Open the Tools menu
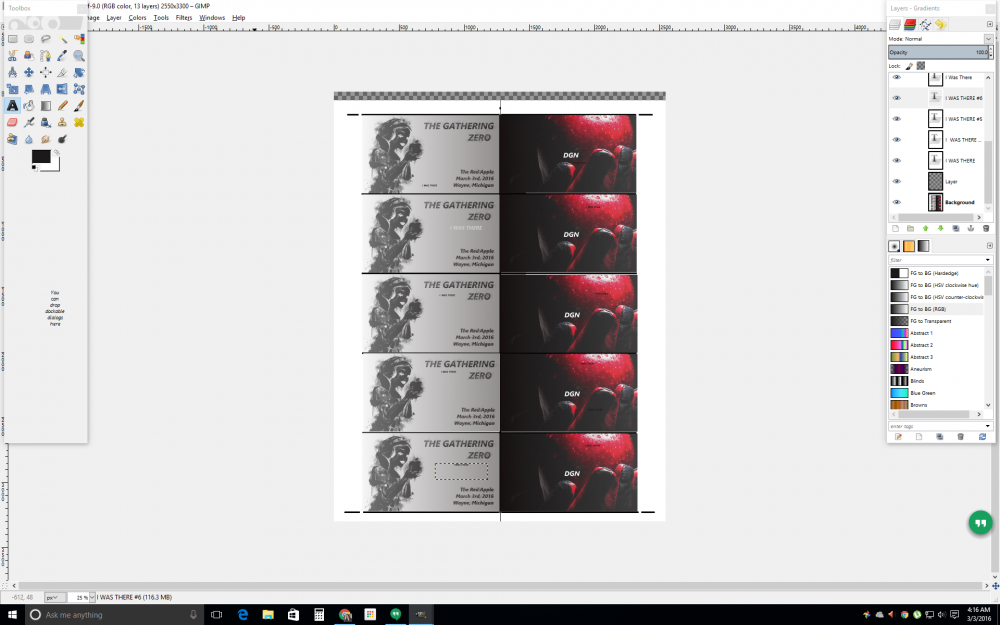Screen dimensions: 1000x625 161,18
